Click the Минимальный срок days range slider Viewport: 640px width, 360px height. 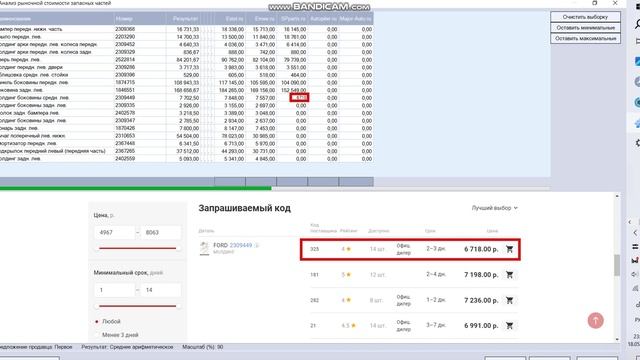[x=138, y=306]
